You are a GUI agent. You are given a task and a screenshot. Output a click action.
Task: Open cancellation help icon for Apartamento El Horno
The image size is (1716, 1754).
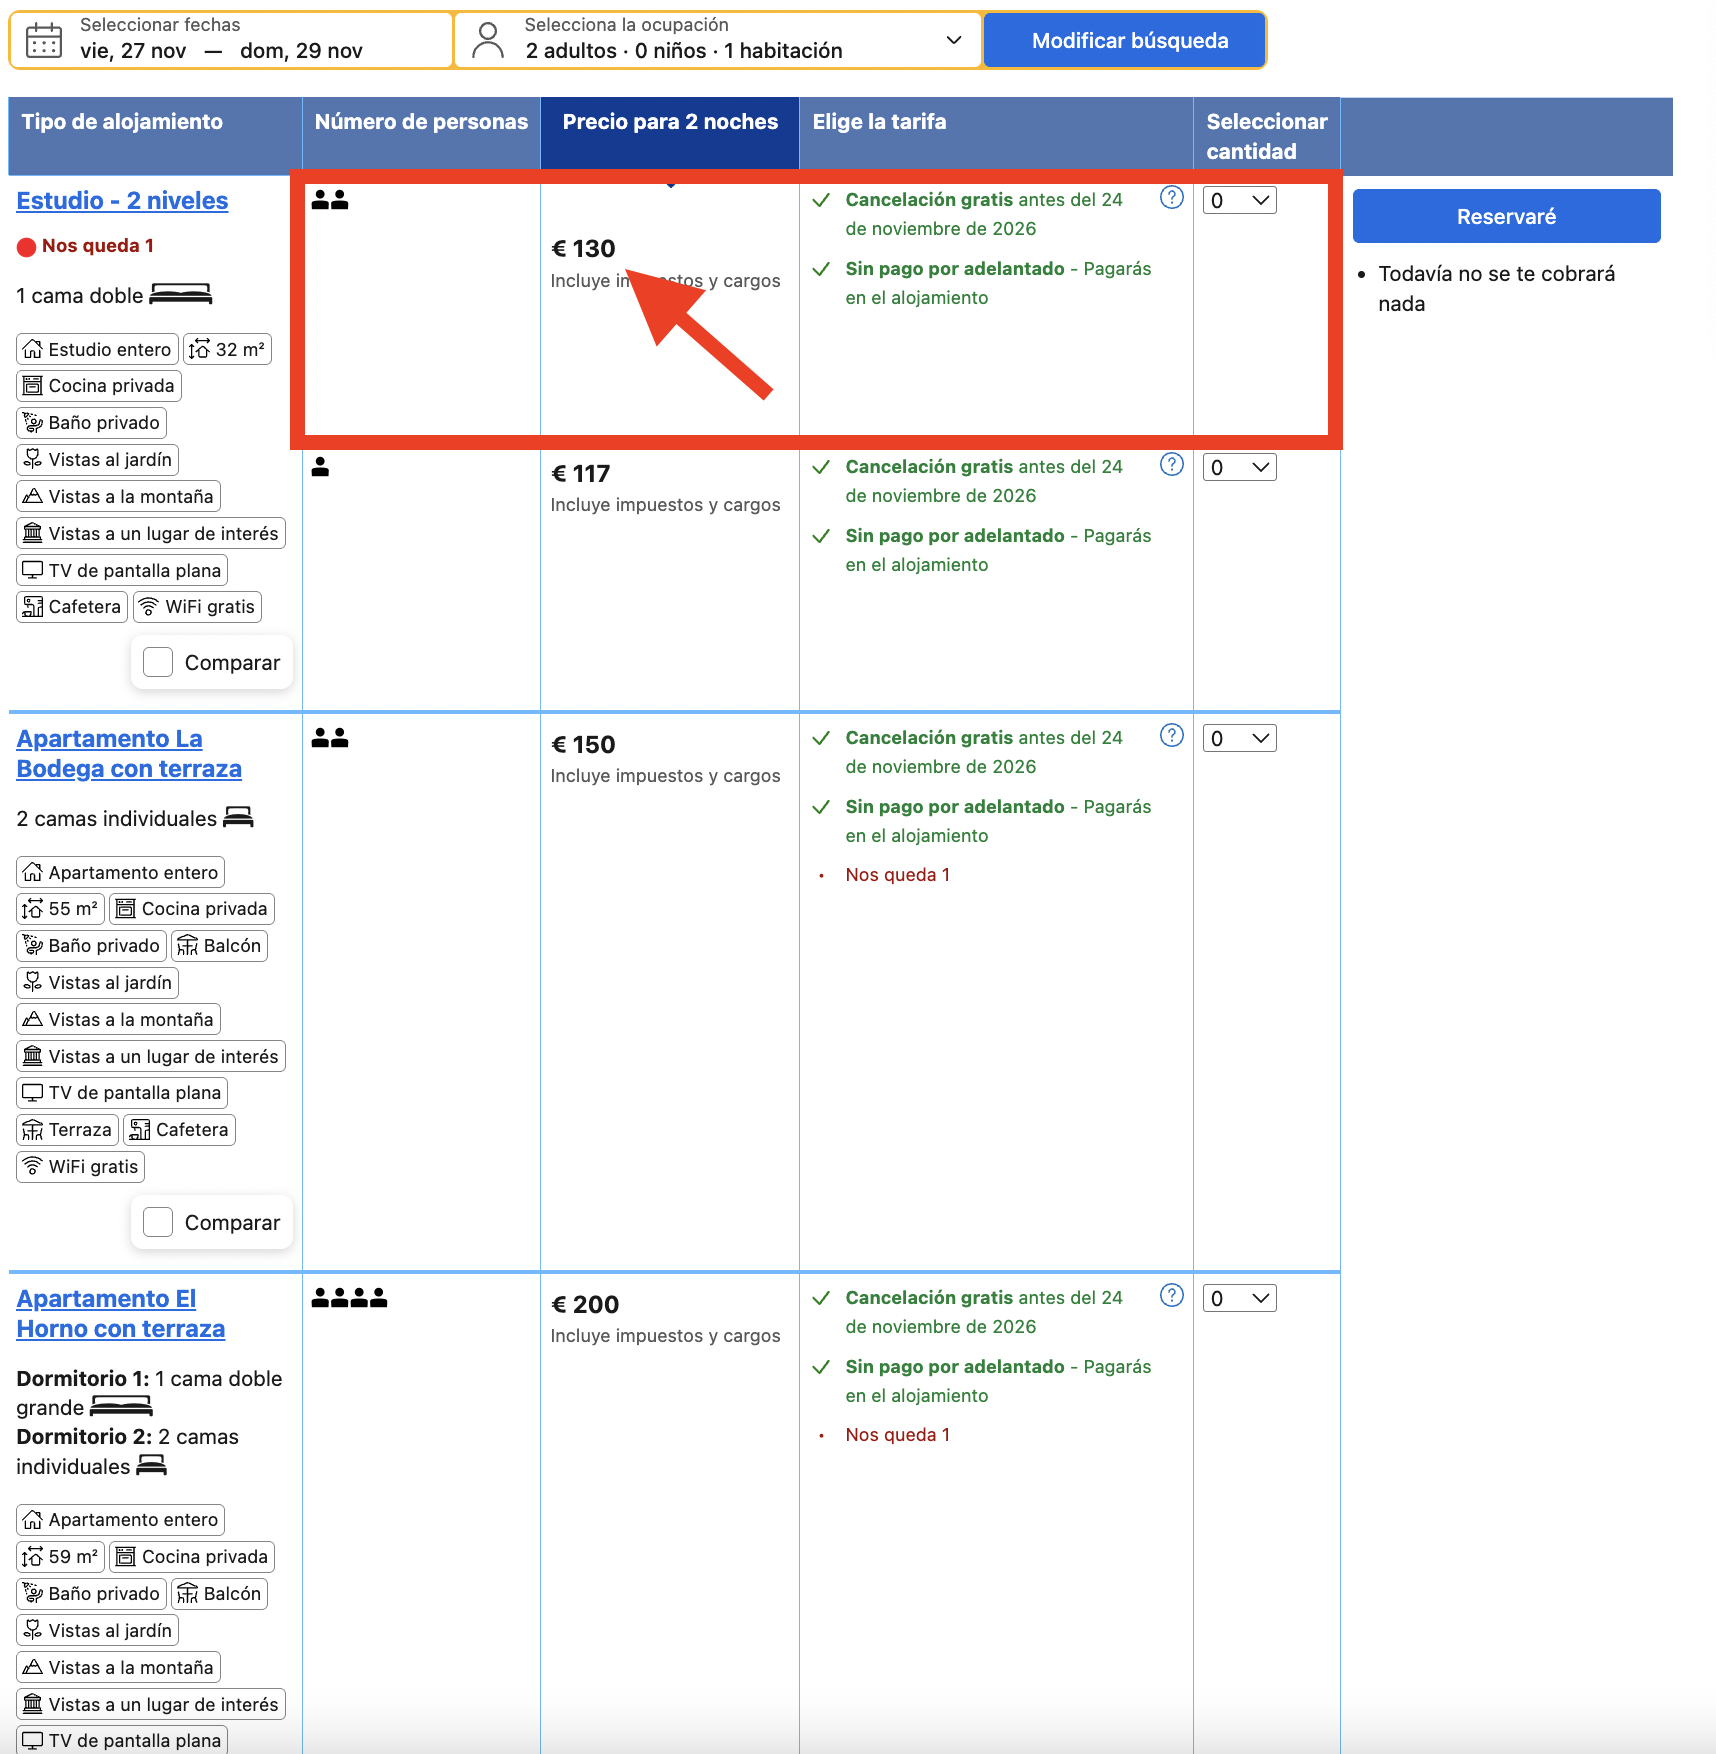click(x=1172, y=1295)
